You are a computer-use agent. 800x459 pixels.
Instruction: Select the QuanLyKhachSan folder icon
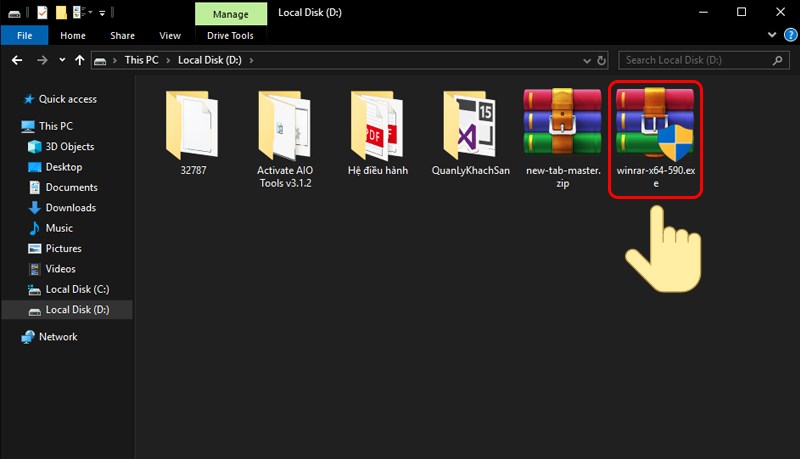470,124
